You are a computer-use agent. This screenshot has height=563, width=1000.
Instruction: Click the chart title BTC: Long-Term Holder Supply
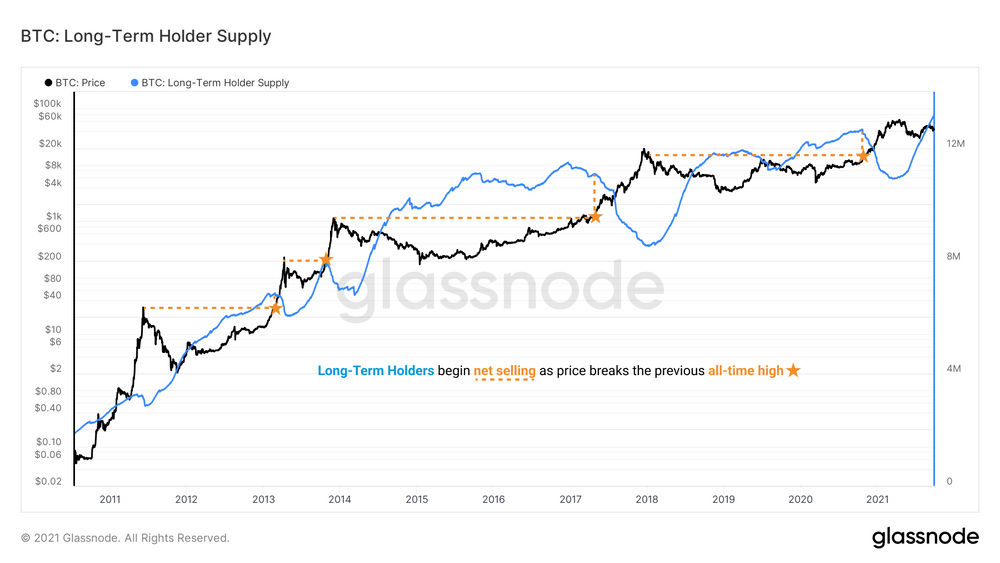[x=146, y=36]
